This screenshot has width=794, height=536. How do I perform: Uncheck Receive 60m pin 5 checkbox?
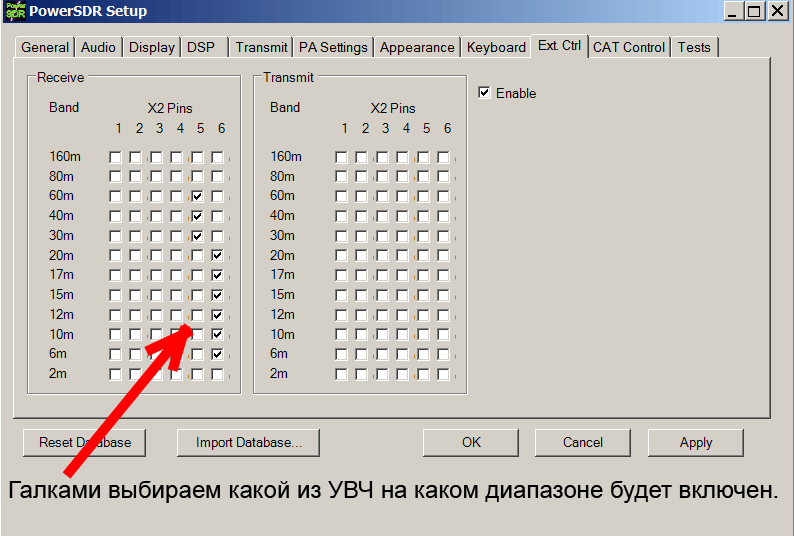pos(197,196)
